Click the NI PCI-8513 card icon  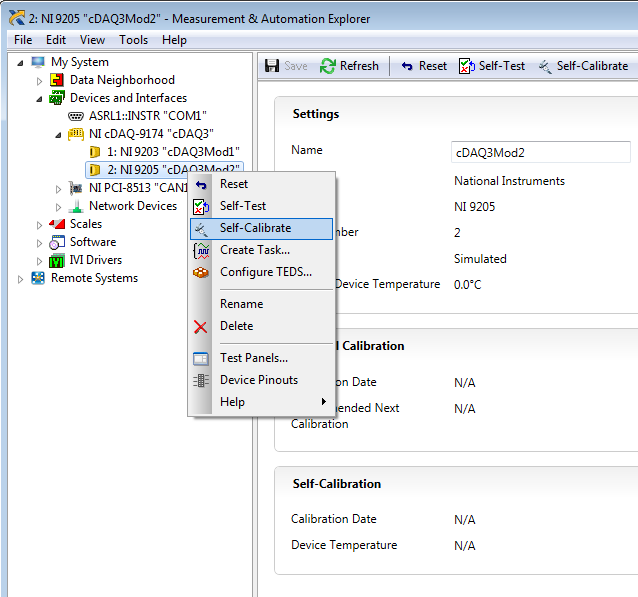tap(76, 188)
